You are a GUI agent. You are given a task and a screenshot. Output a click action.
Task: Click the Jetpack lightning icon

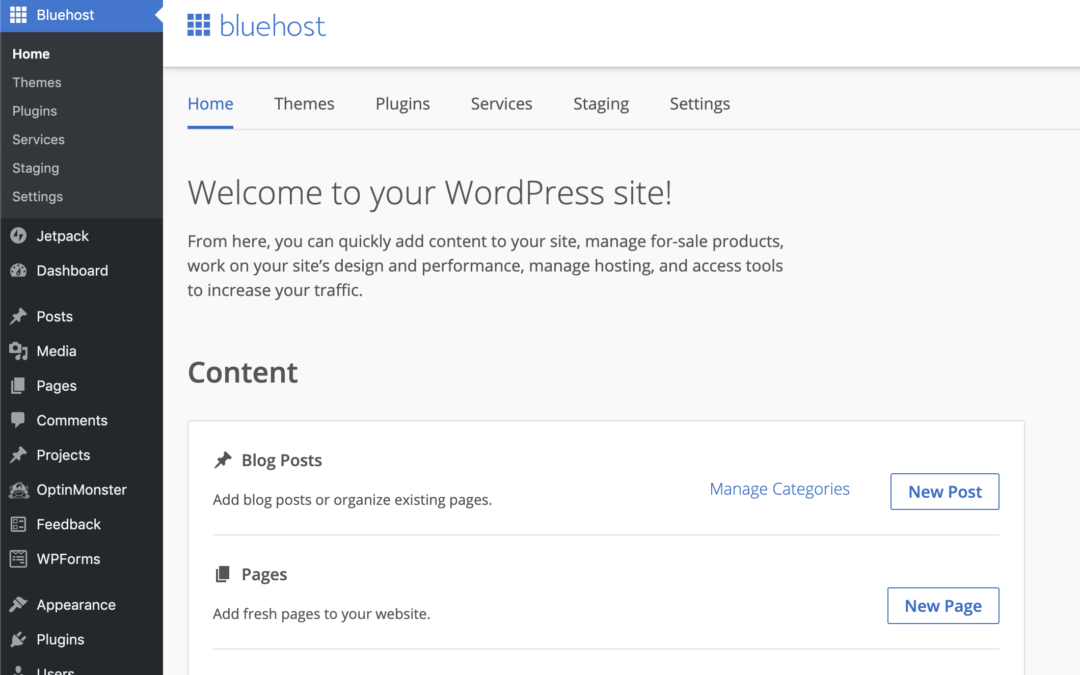tap(19, 236)
